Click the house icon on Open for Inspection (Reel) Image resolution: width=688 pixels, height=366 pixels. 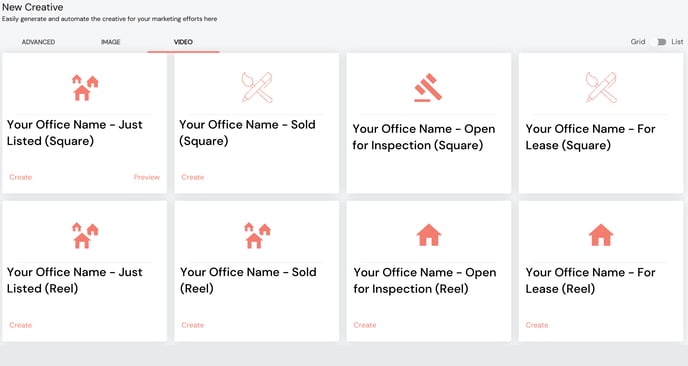[x=429, y=235]
